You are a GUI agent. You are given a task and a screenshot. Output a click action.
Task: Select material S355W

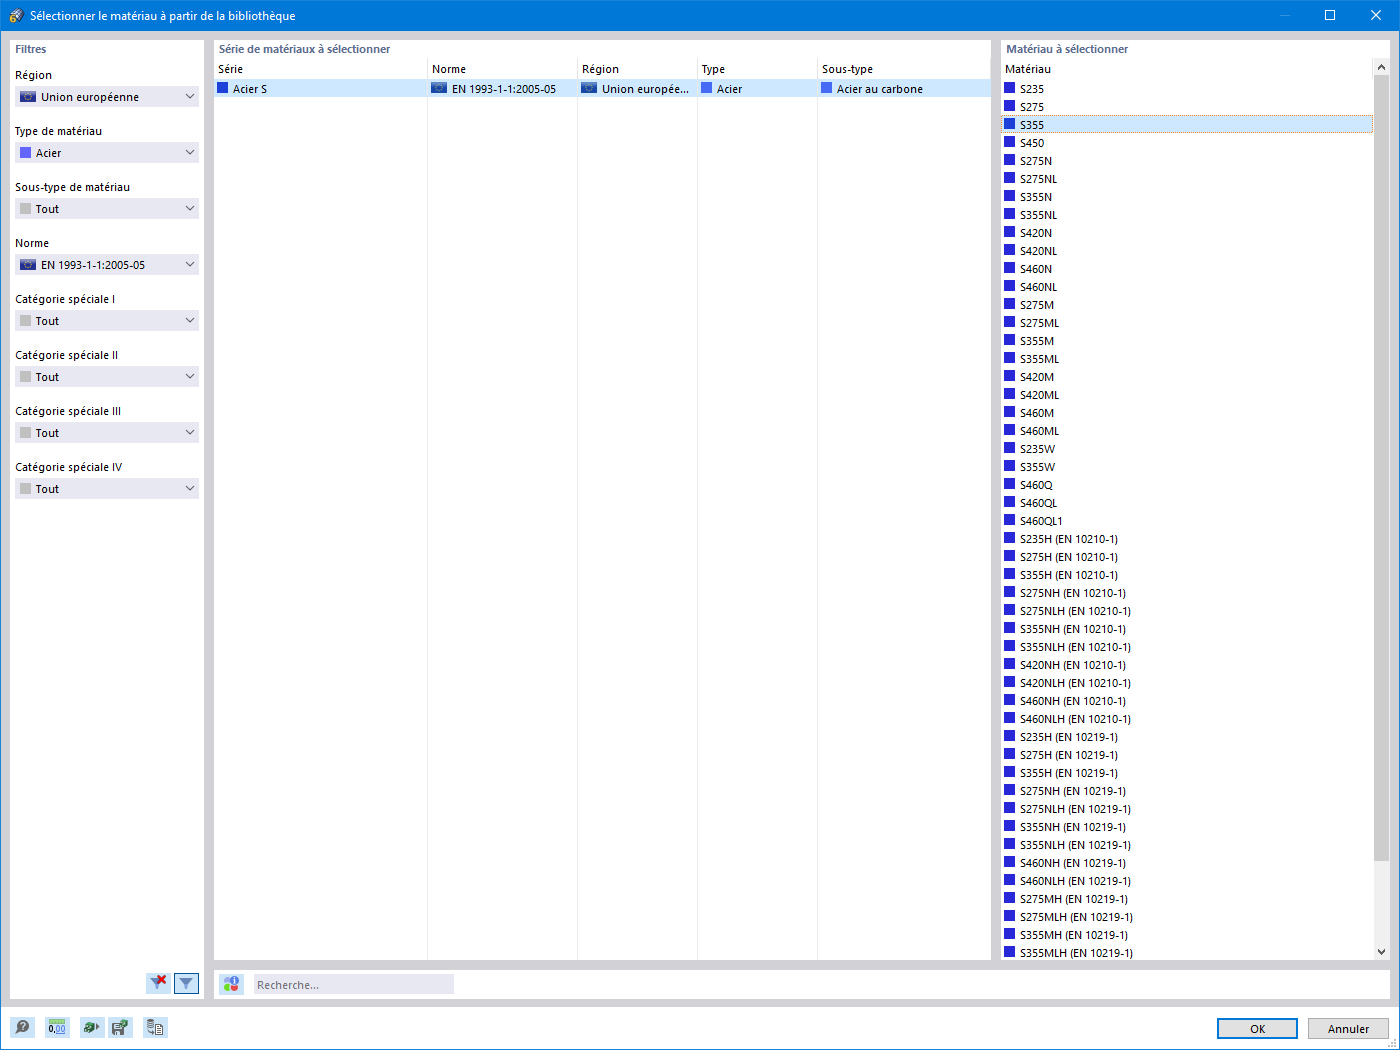coord(1187,466)
